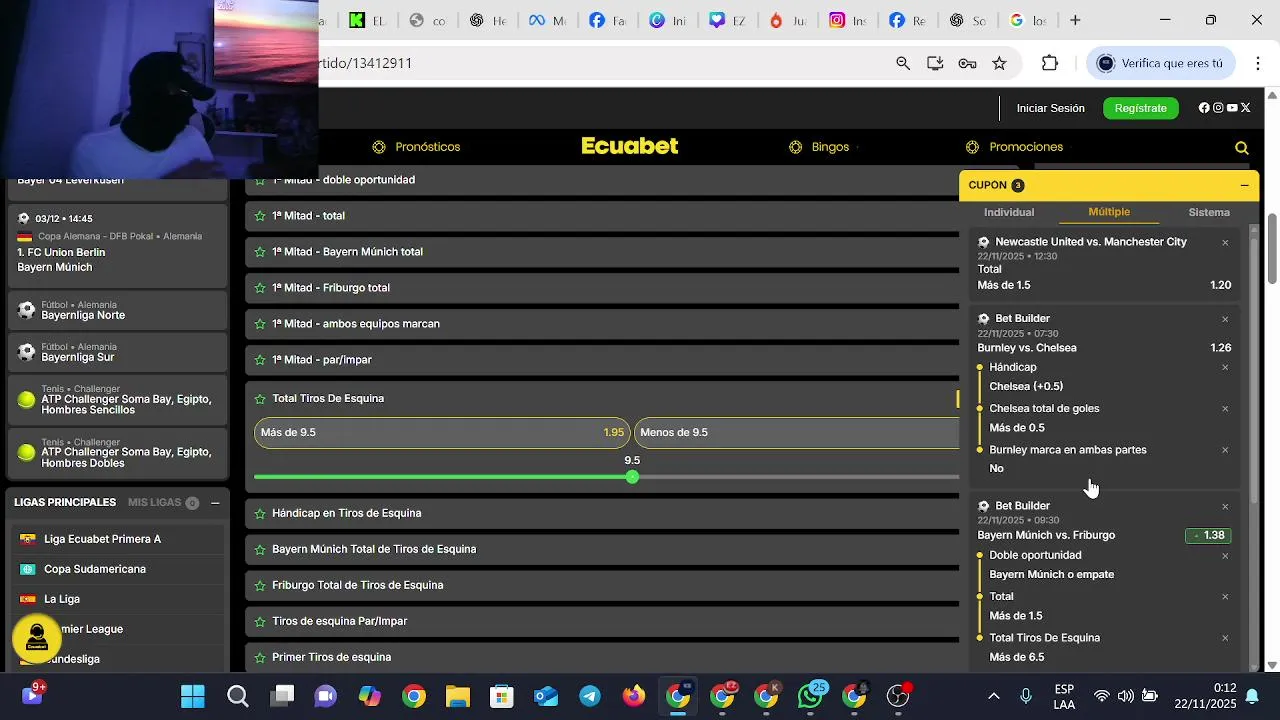Open the Windows Start menu
The height and width of the screenshot is (720, 1280).
193,696
